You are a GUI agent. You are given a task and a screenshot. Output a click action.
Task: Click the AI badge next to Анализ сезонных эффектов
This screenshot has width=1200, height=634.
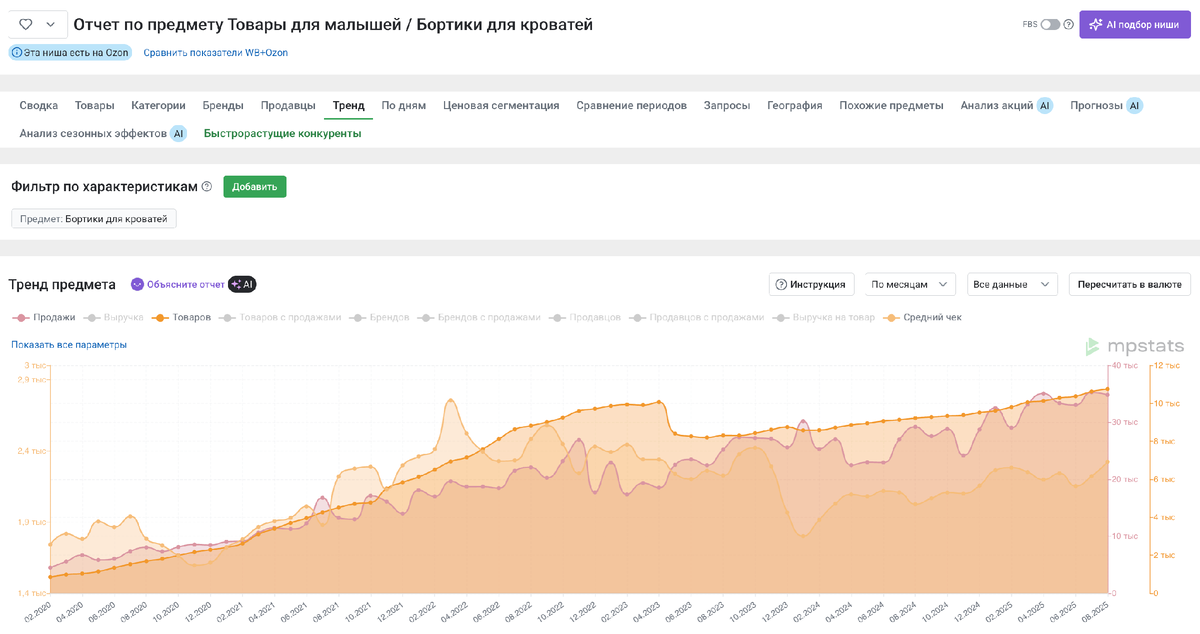tap(178, 133)
